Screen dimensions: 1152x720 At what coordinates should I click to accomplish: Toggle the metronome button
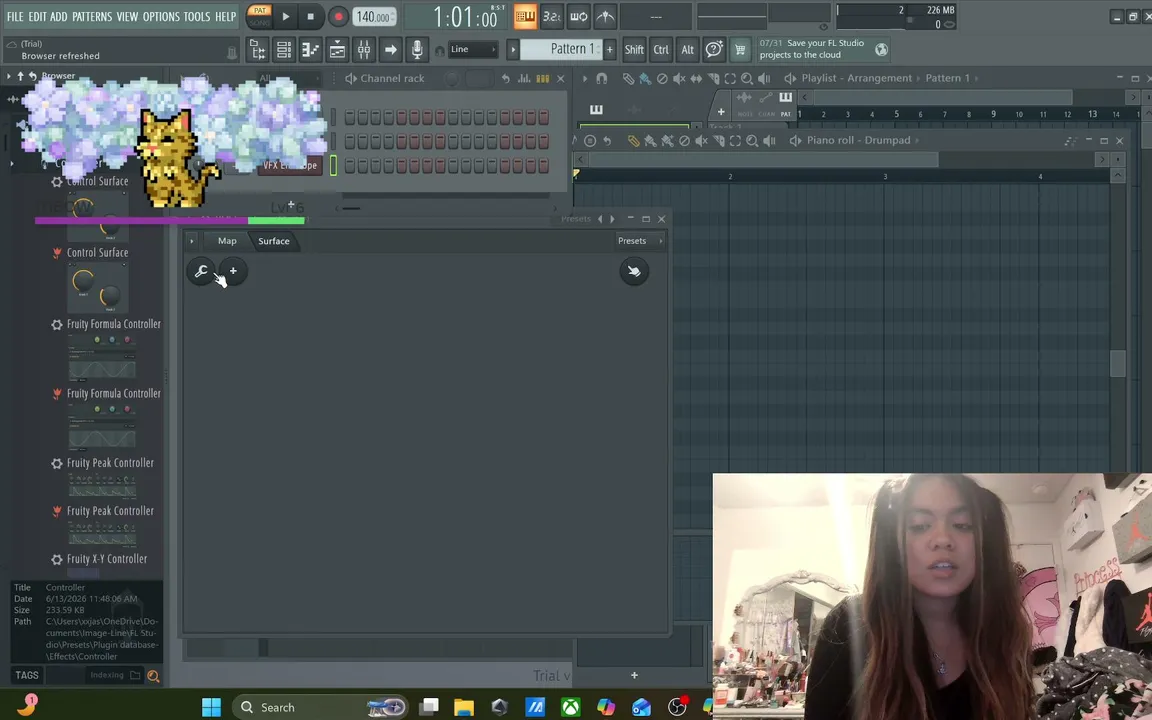(x=605, y=16)
